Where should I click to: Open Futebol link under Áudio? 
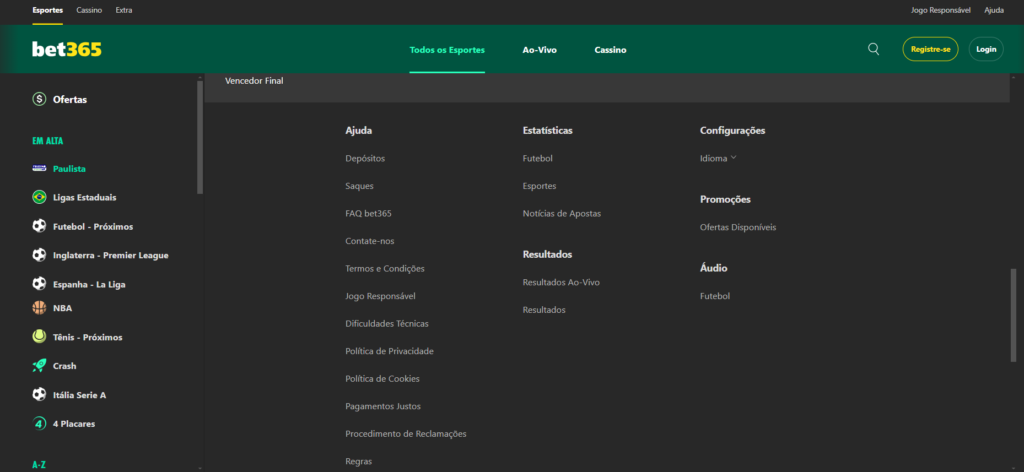[714, 296]
